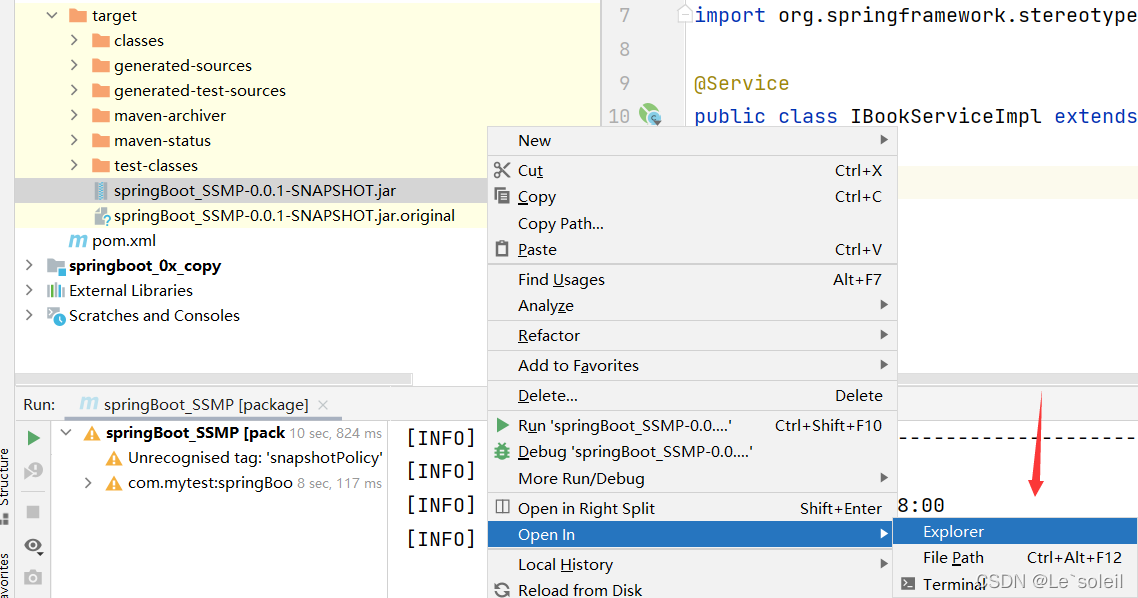The height and width of the screenshot is (598, 1138).
Task: Close the springBoot_SSMP [package] run tab
Action: tap(323, 405)
